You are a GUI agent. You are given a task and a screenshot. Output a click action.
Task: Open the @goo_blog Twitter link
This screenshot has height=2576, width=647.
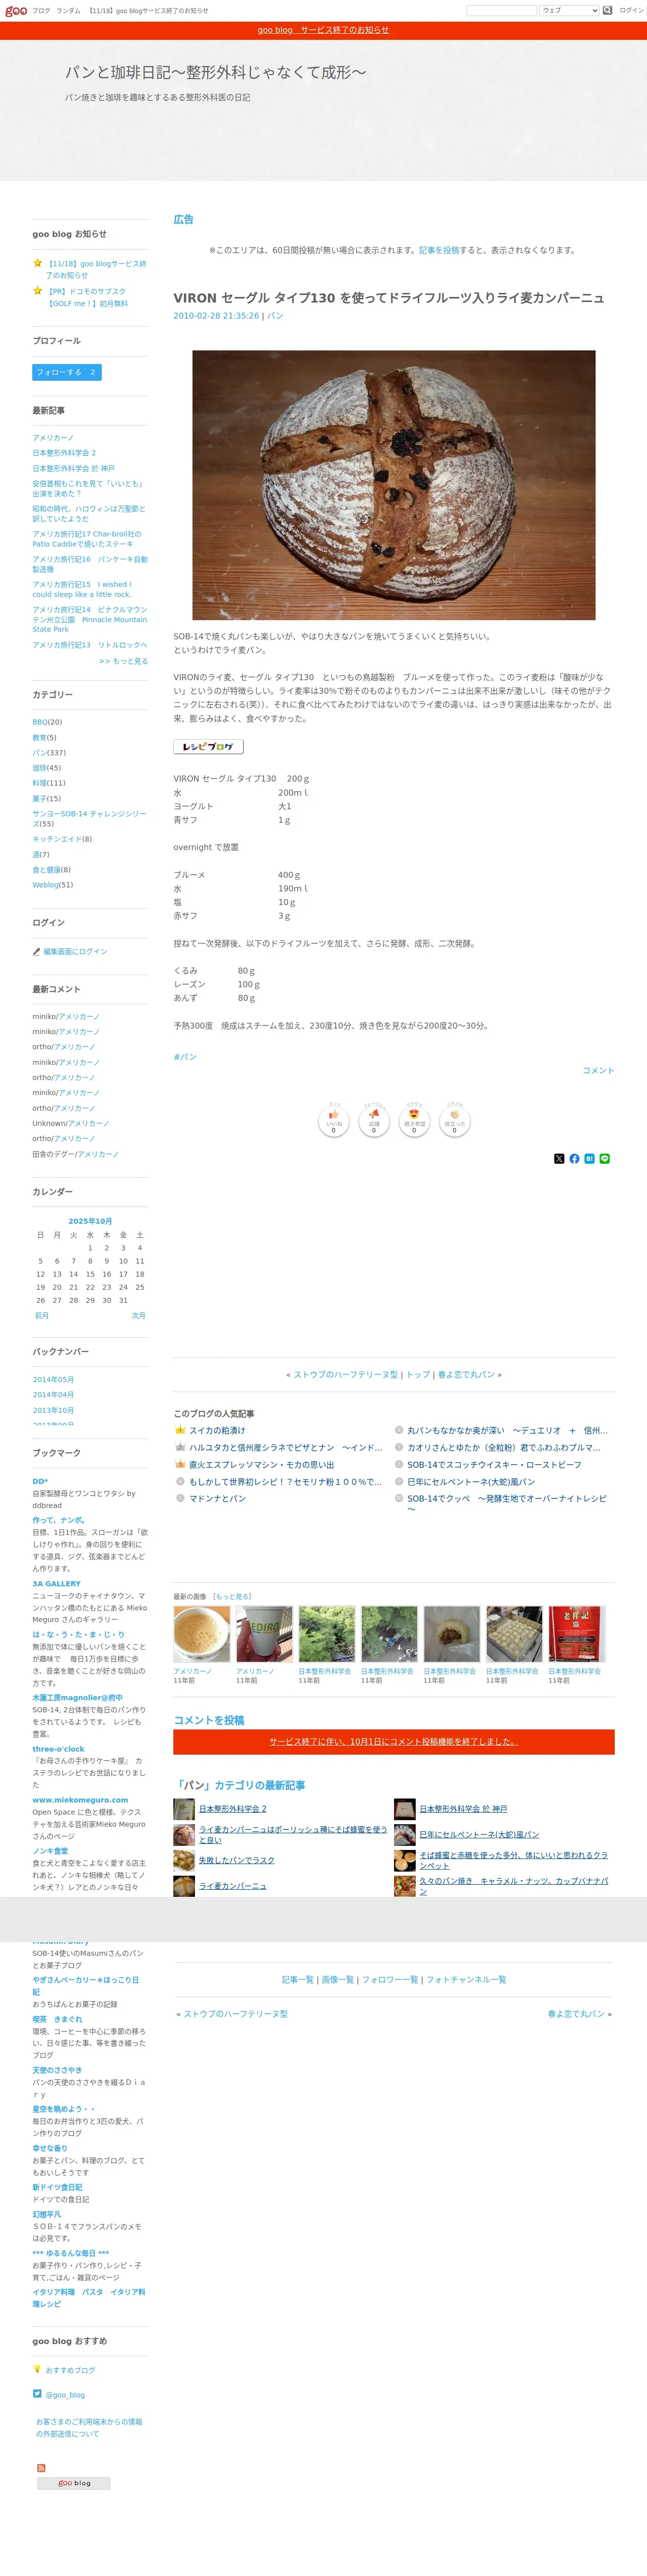65,2395
